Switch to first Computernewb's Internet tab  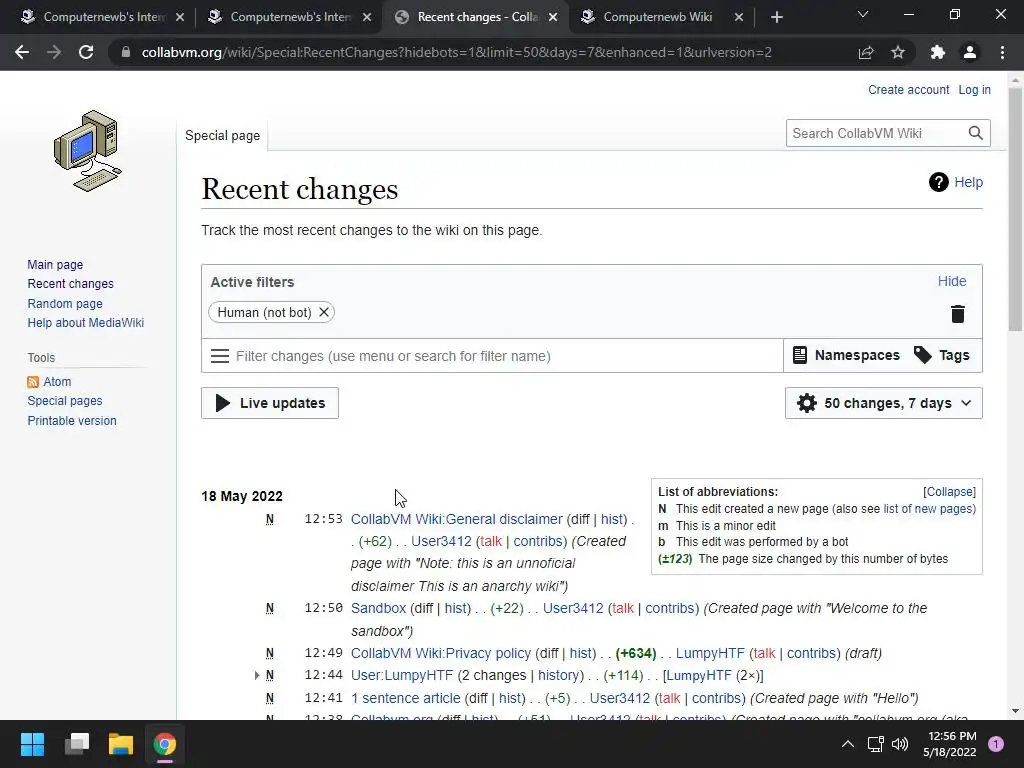103,17
